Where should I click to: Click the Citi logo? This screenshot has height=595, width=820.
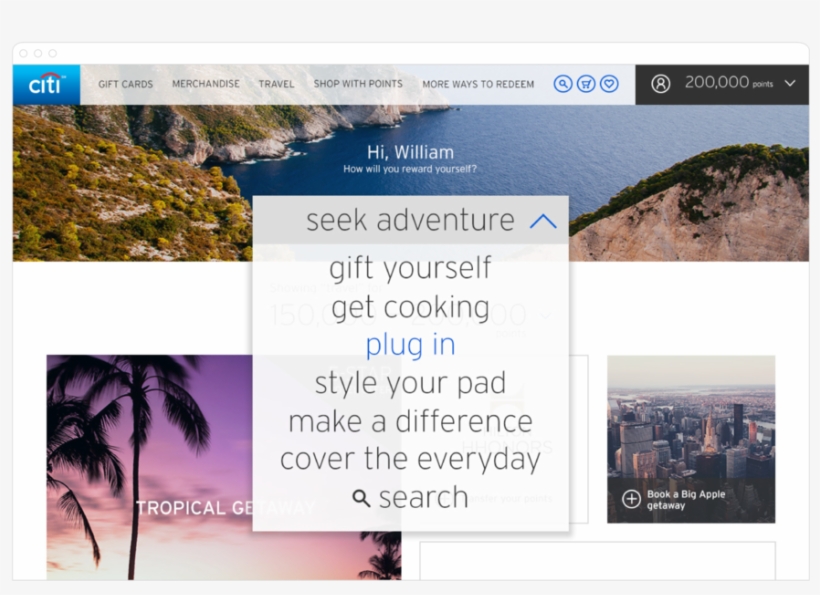point(46,84)
